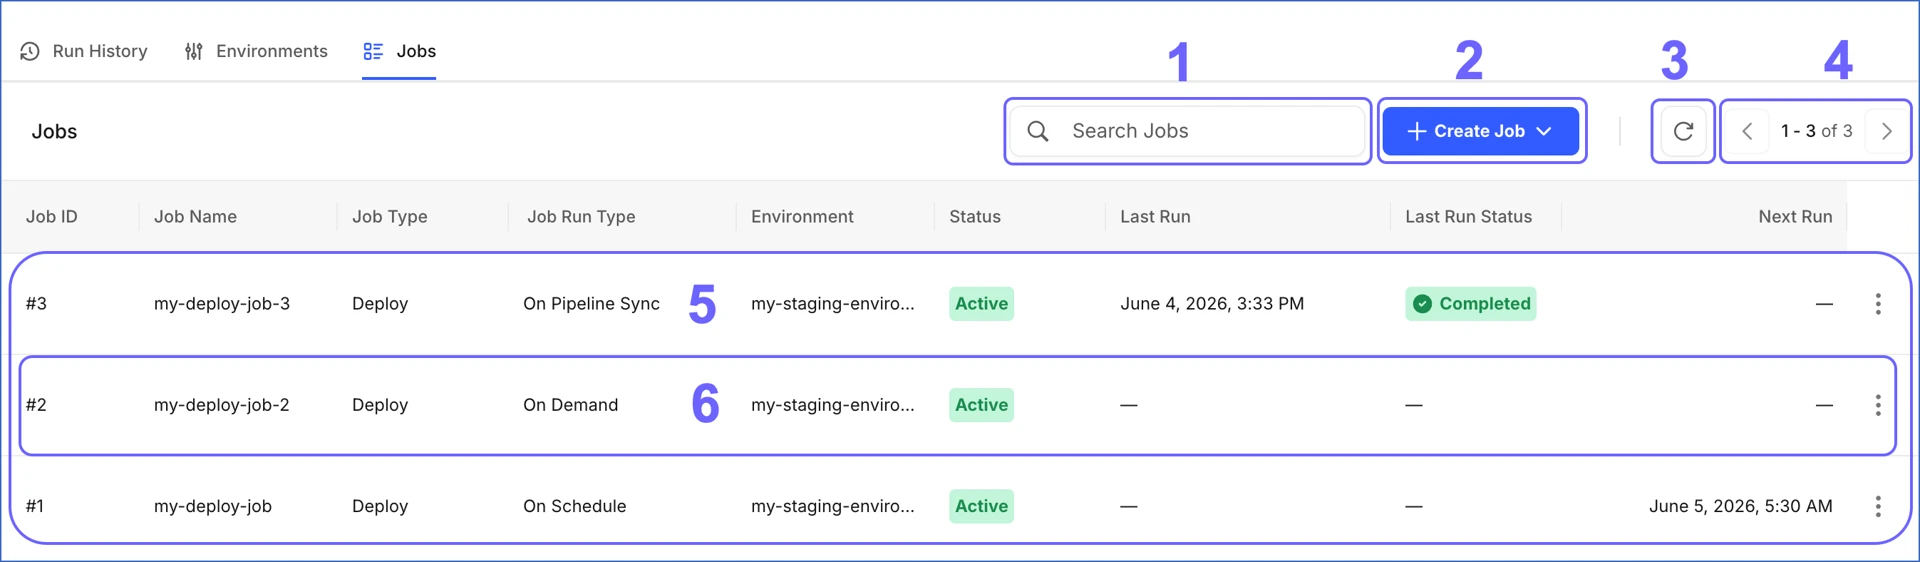Go to the previous page of jobs
Screen dimensions: 1920x562
[1747, 131]
